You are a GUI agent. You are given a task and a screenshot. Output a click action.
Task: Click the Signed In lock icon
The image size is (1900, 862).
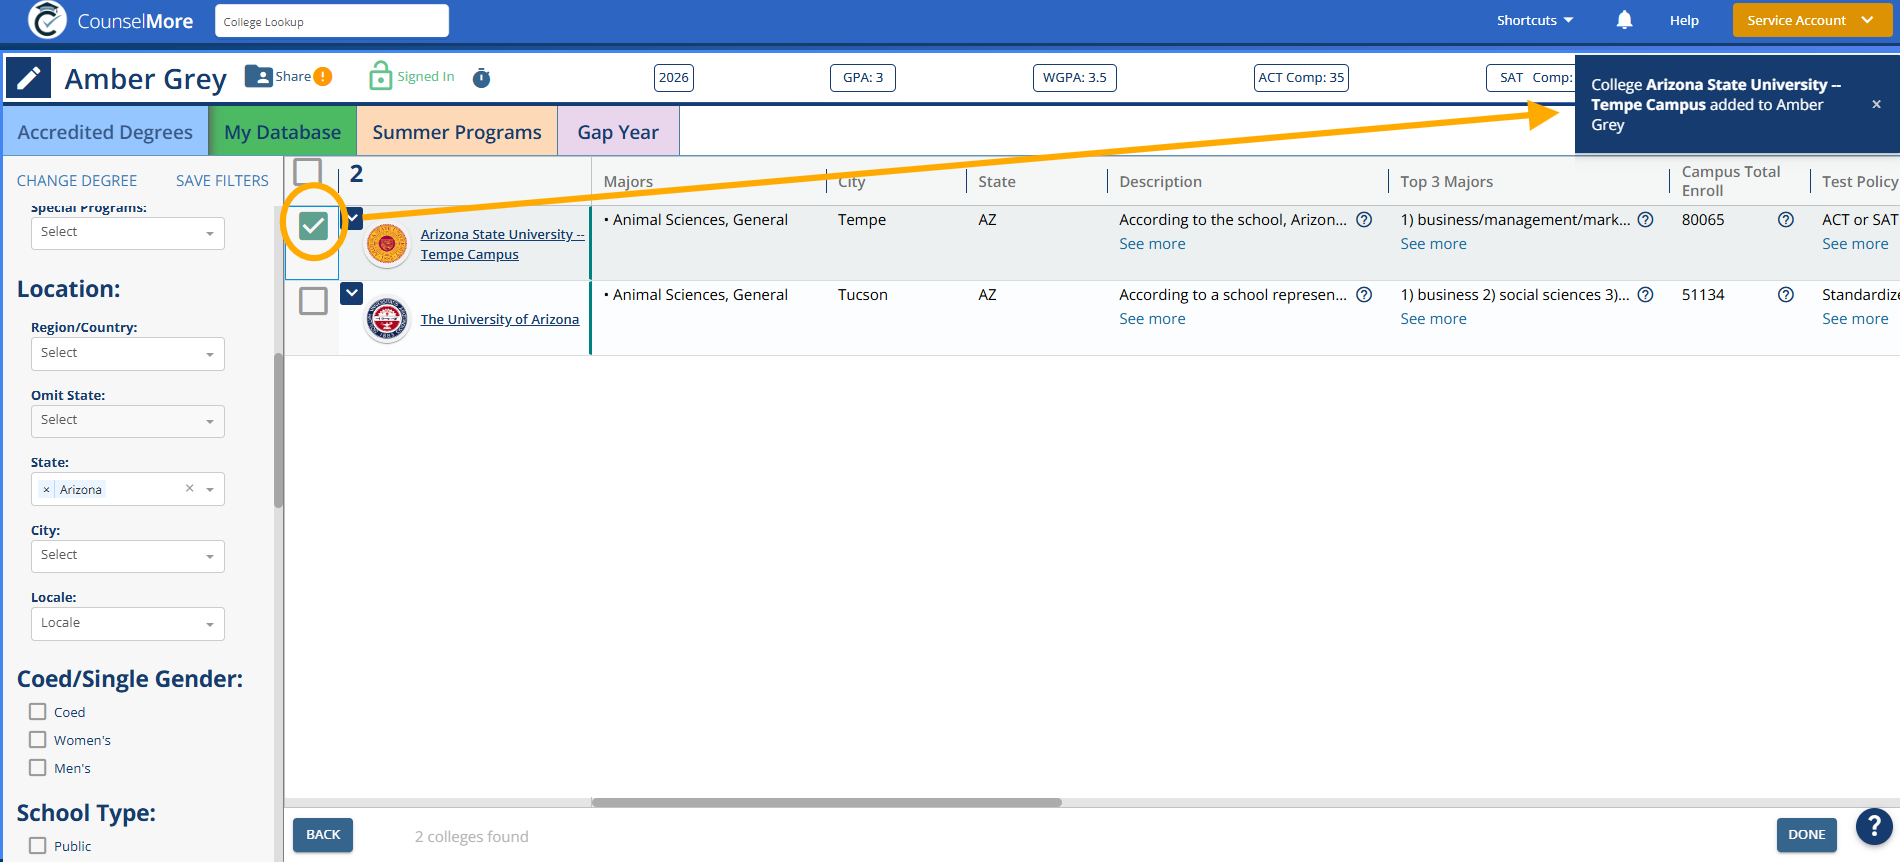380,75
